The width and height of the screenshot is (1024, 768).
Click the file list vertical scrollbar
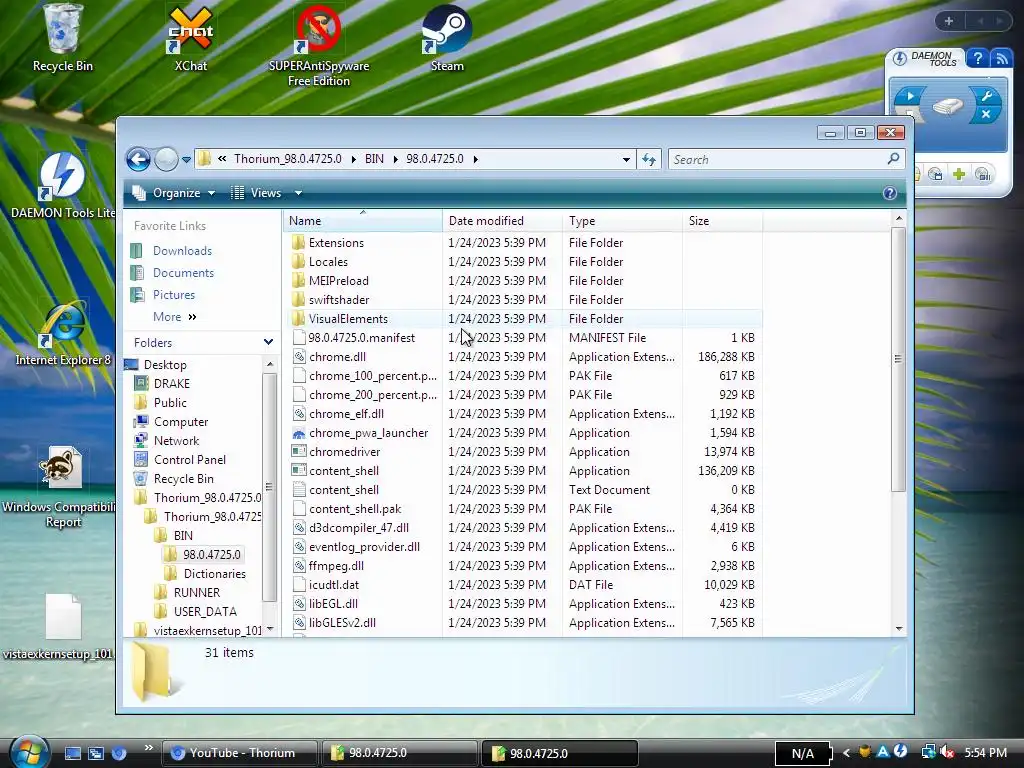[x=899, y=359]
